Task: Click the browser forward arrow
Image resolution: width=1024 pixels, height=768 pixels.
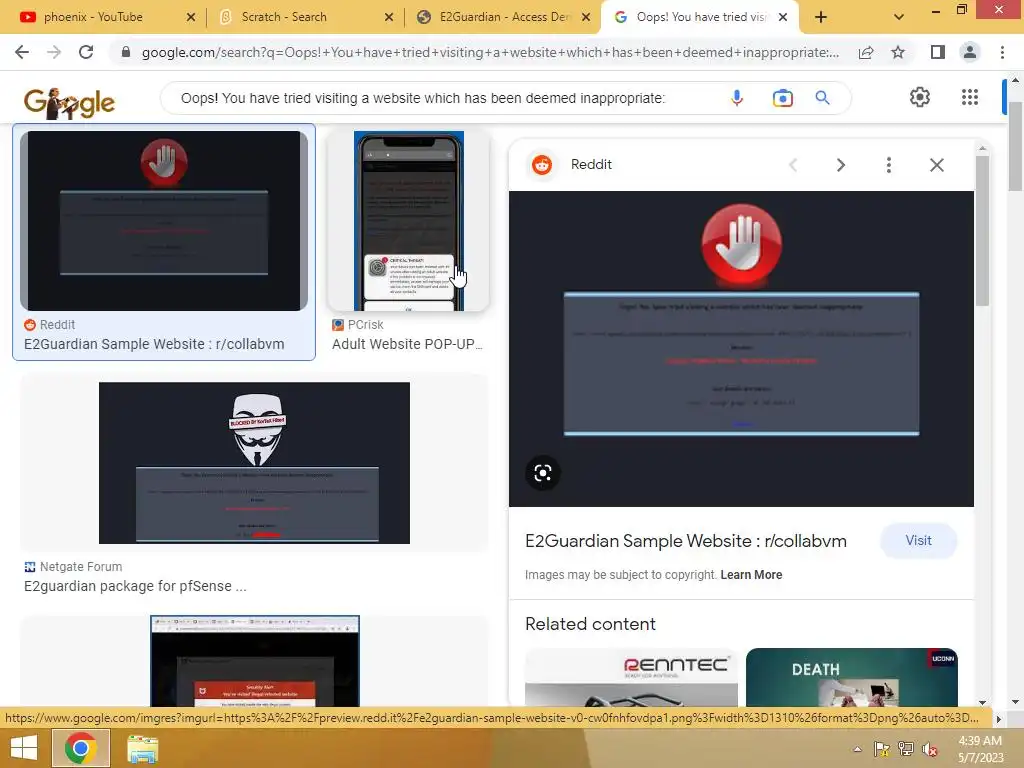Action: pos(54,52)
